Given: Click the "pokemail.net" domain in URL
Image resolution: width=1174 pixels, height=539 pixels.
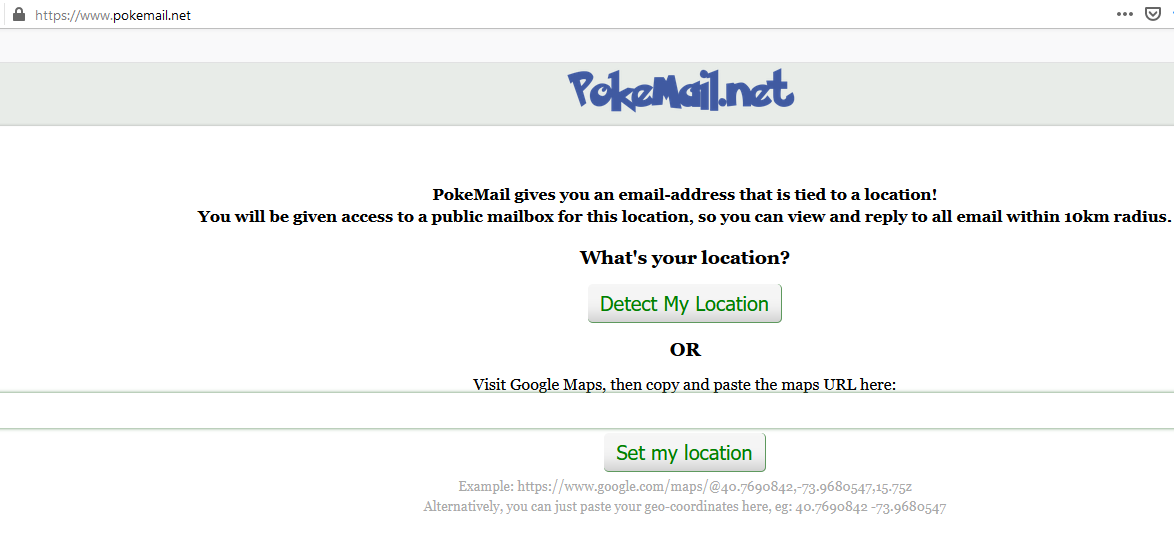Looking at the screenshot, I should [x=152, y=15].
